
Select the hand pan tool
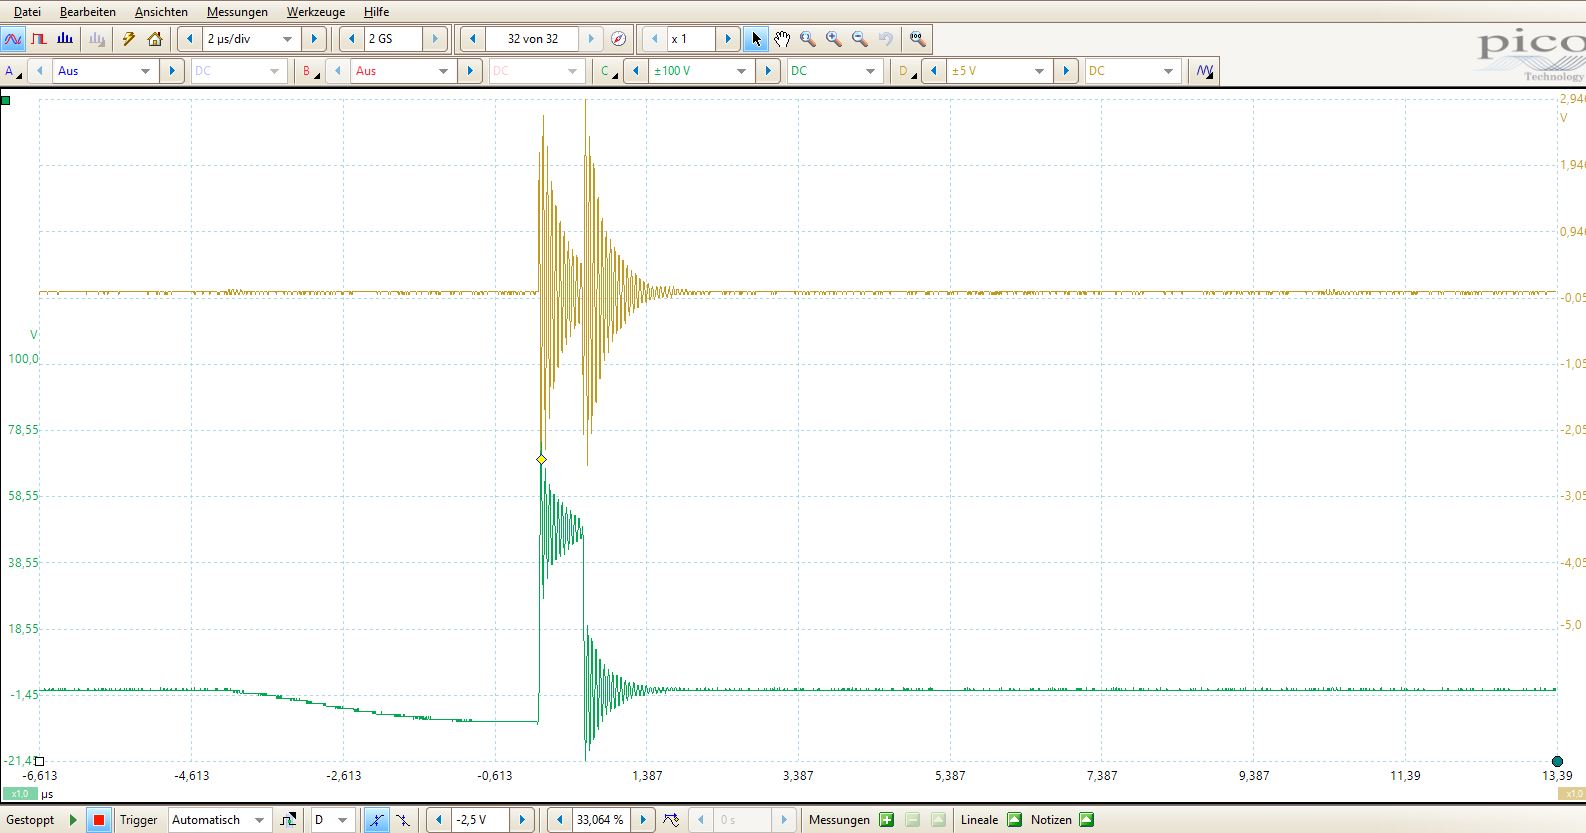pos(782,39)
